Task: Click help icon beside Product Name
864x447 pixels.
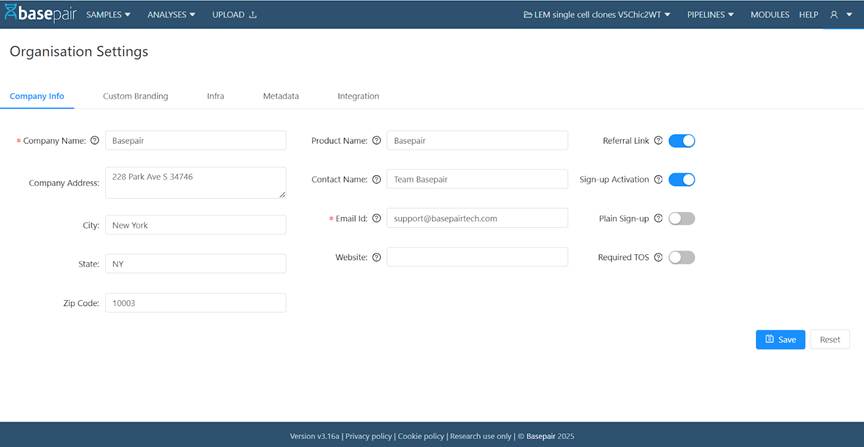Action: (x=376, y=141)
